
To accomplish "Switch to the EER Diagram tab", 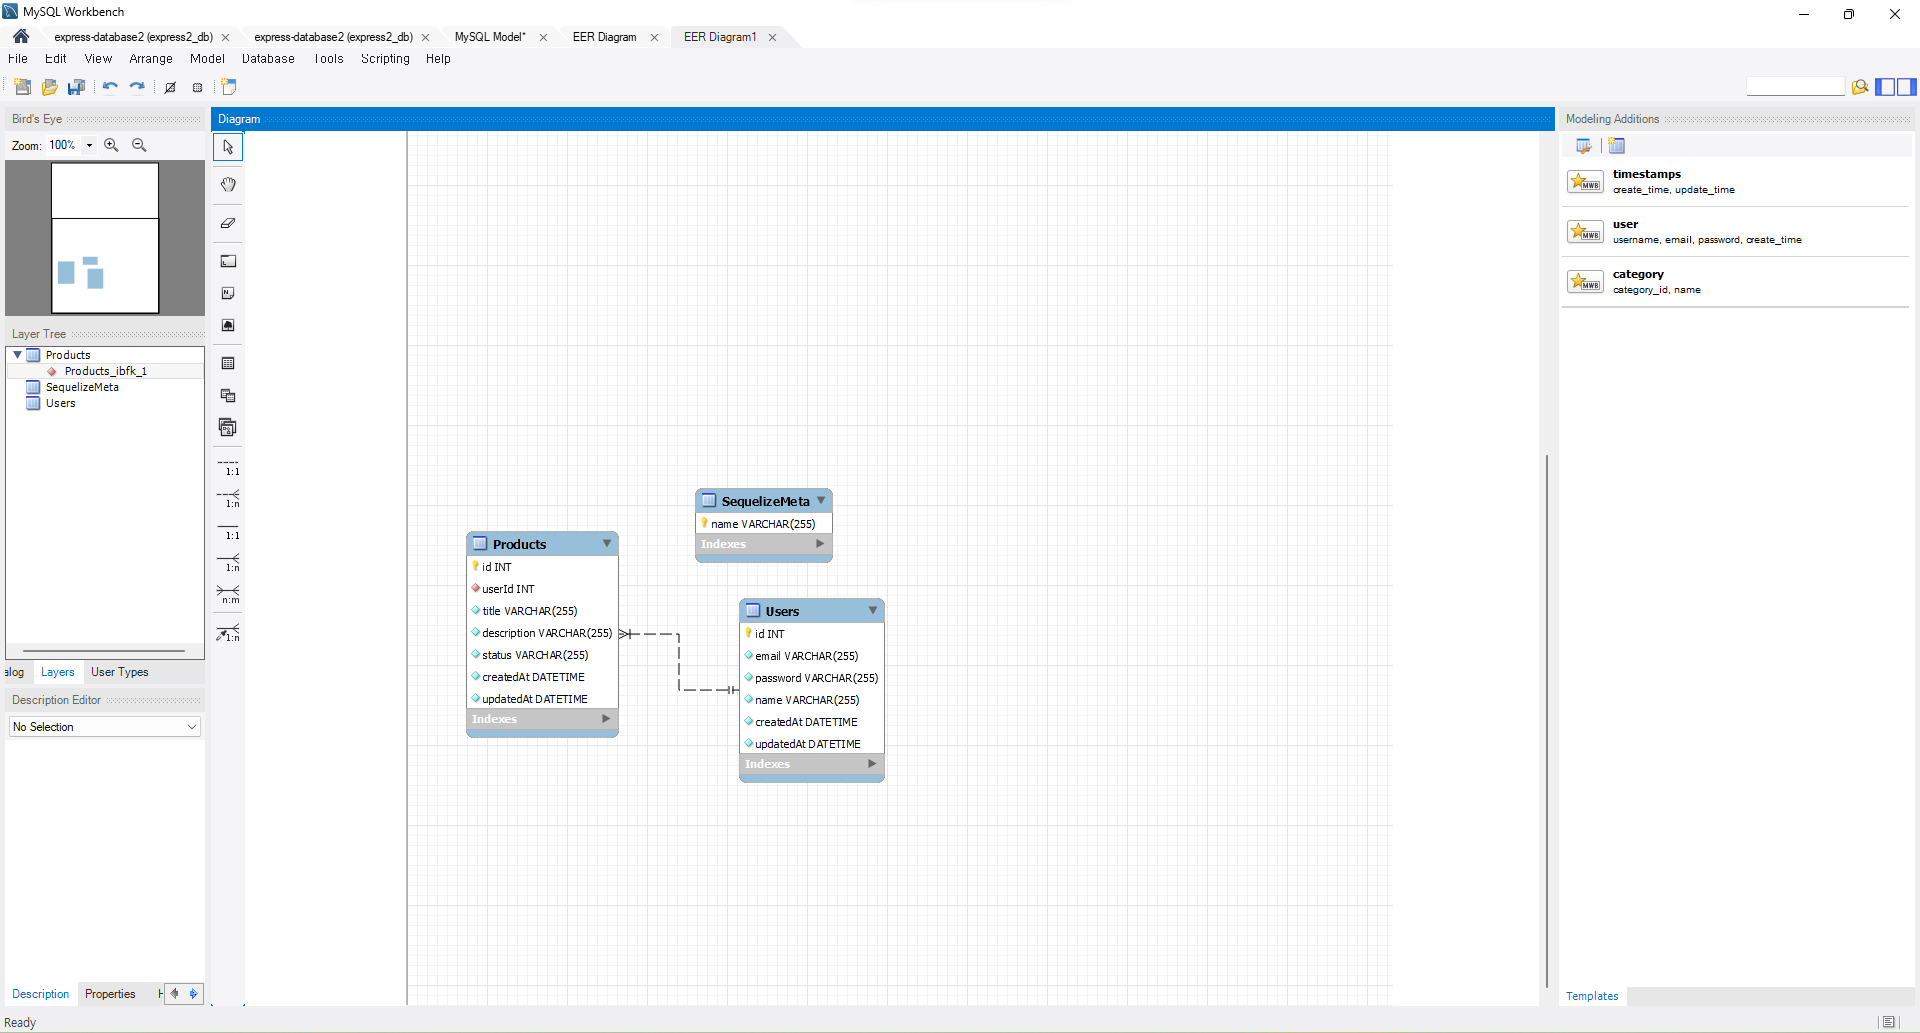I will tap(604, 37).
